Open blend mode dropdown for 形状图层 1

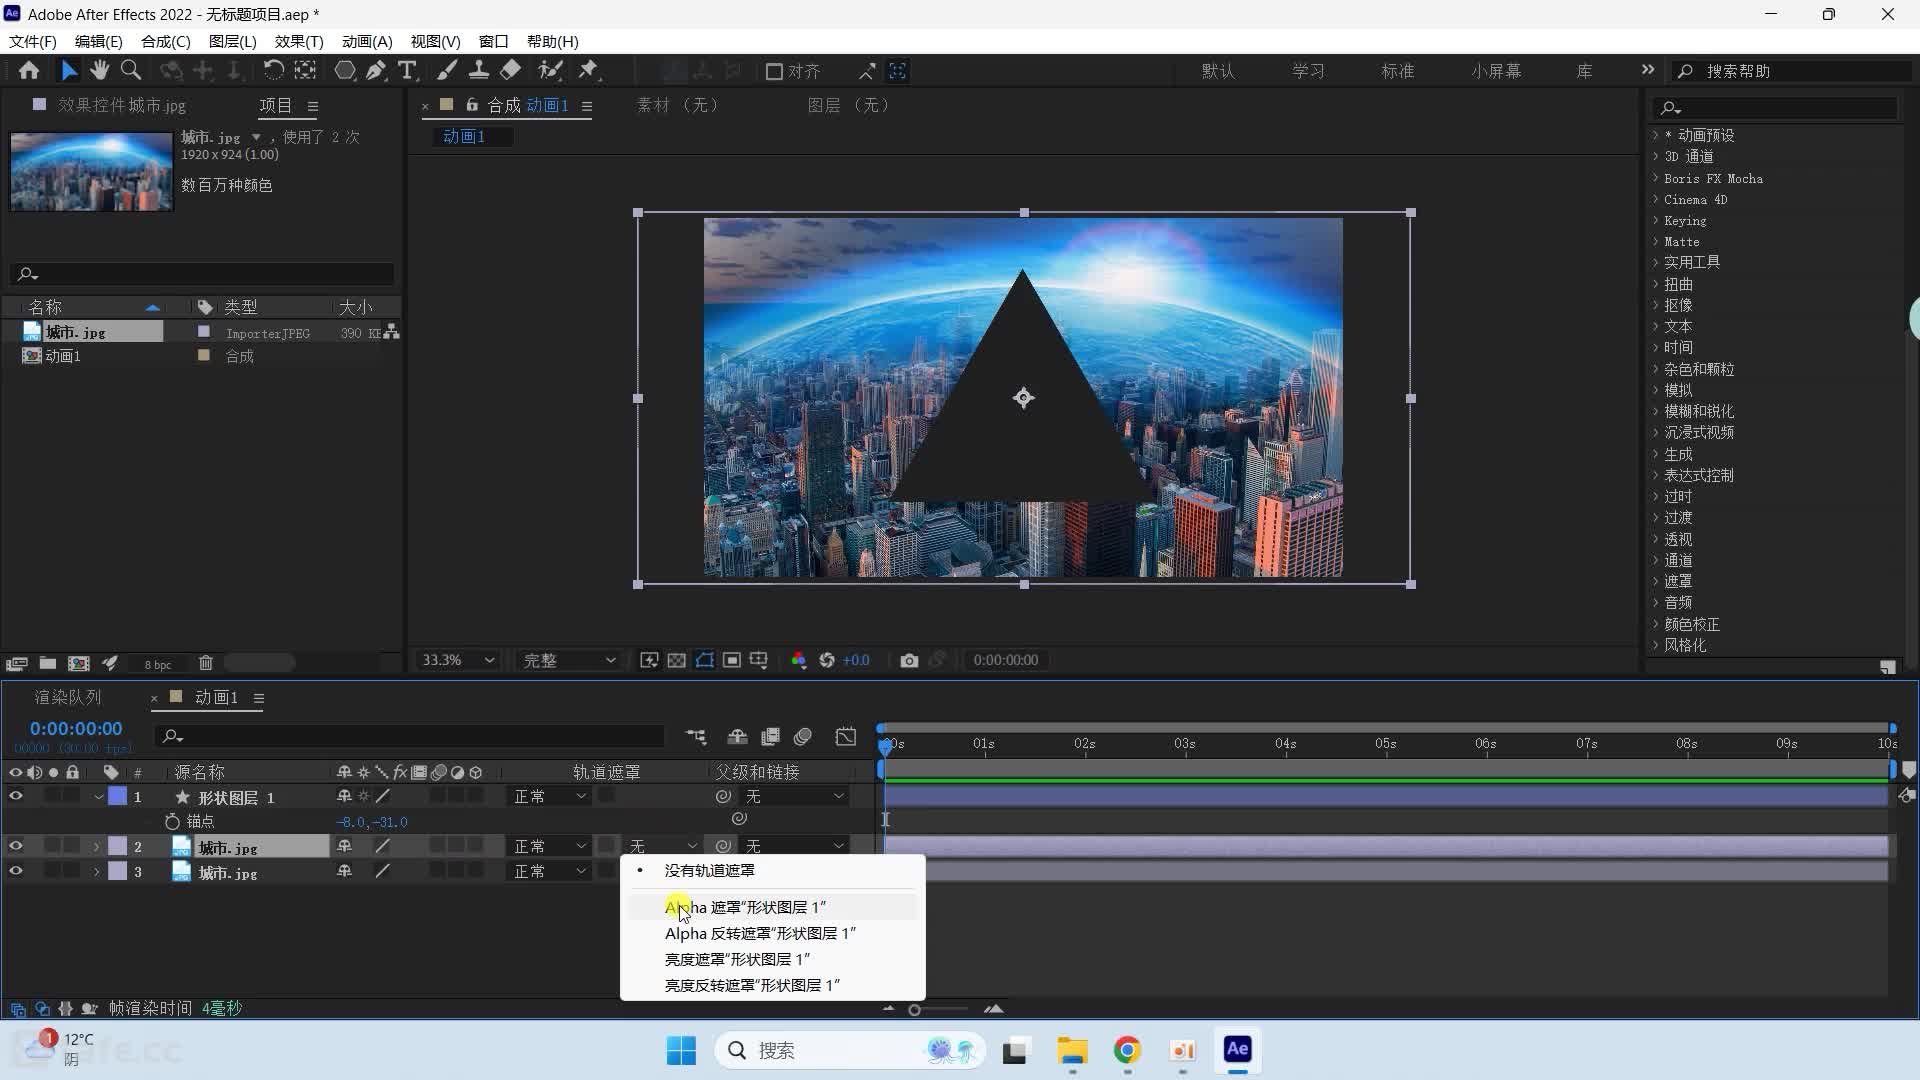549,796
